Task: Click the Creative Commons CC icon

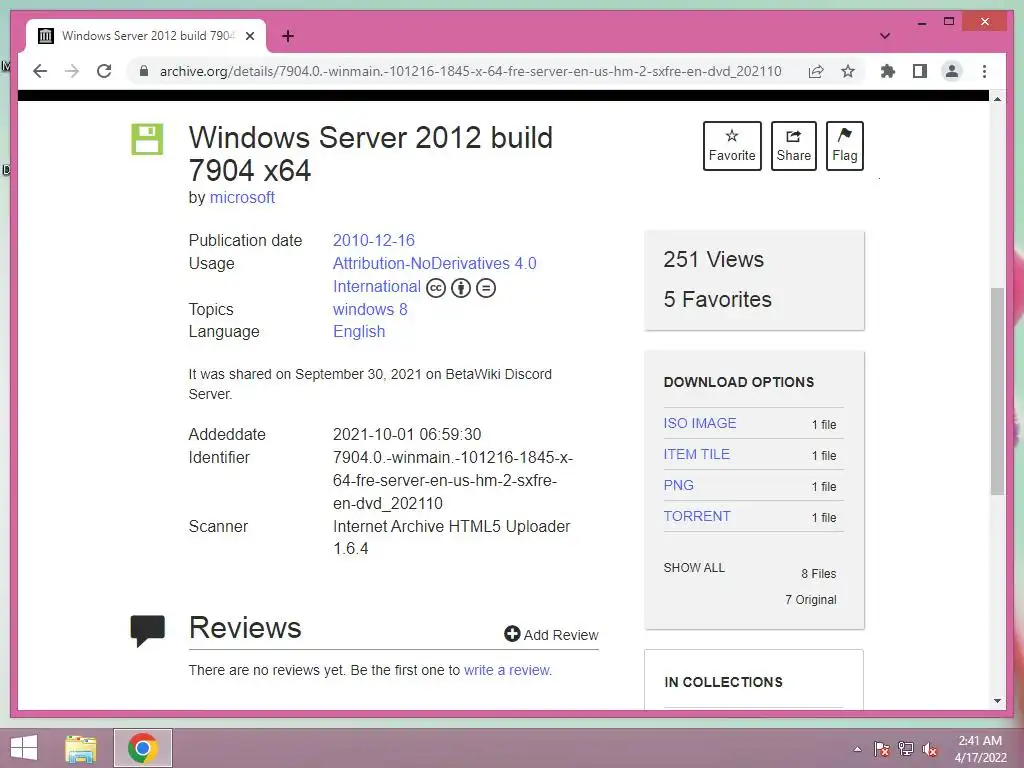Action: coord(436,287)
